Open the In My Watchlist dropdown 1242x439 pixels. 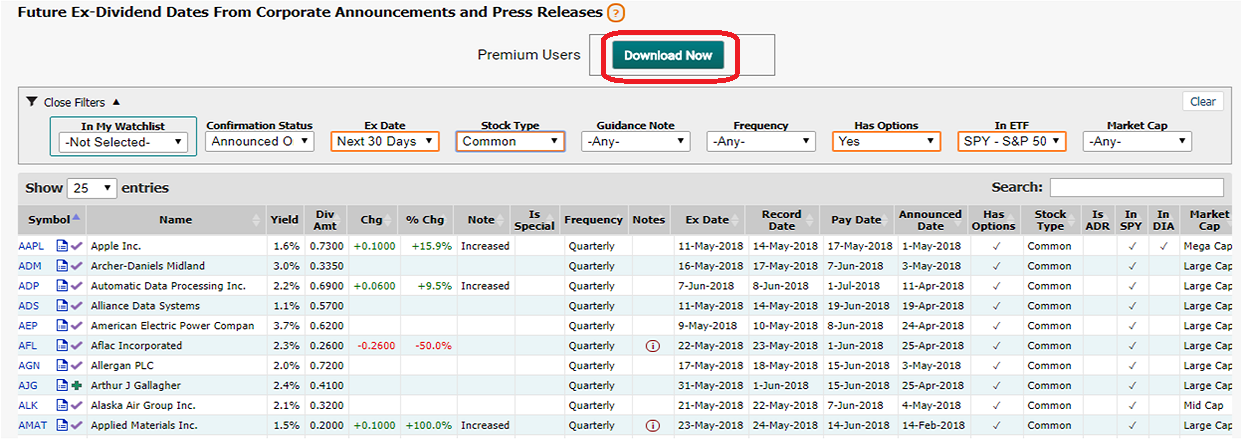click(x=124, y=142)
